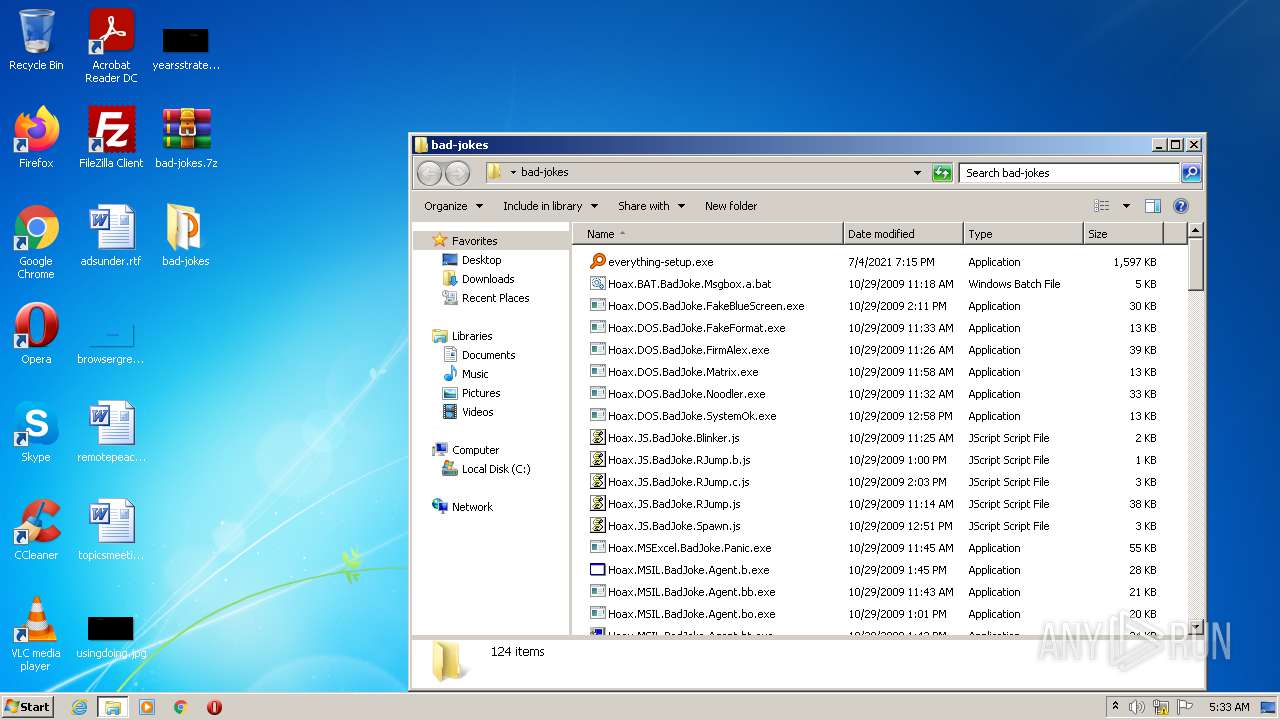Viewport: 1280px width, 720px height.
Task: Expand the address bar history dropdown
Action: pyautogui.click(x=917, y=173)
